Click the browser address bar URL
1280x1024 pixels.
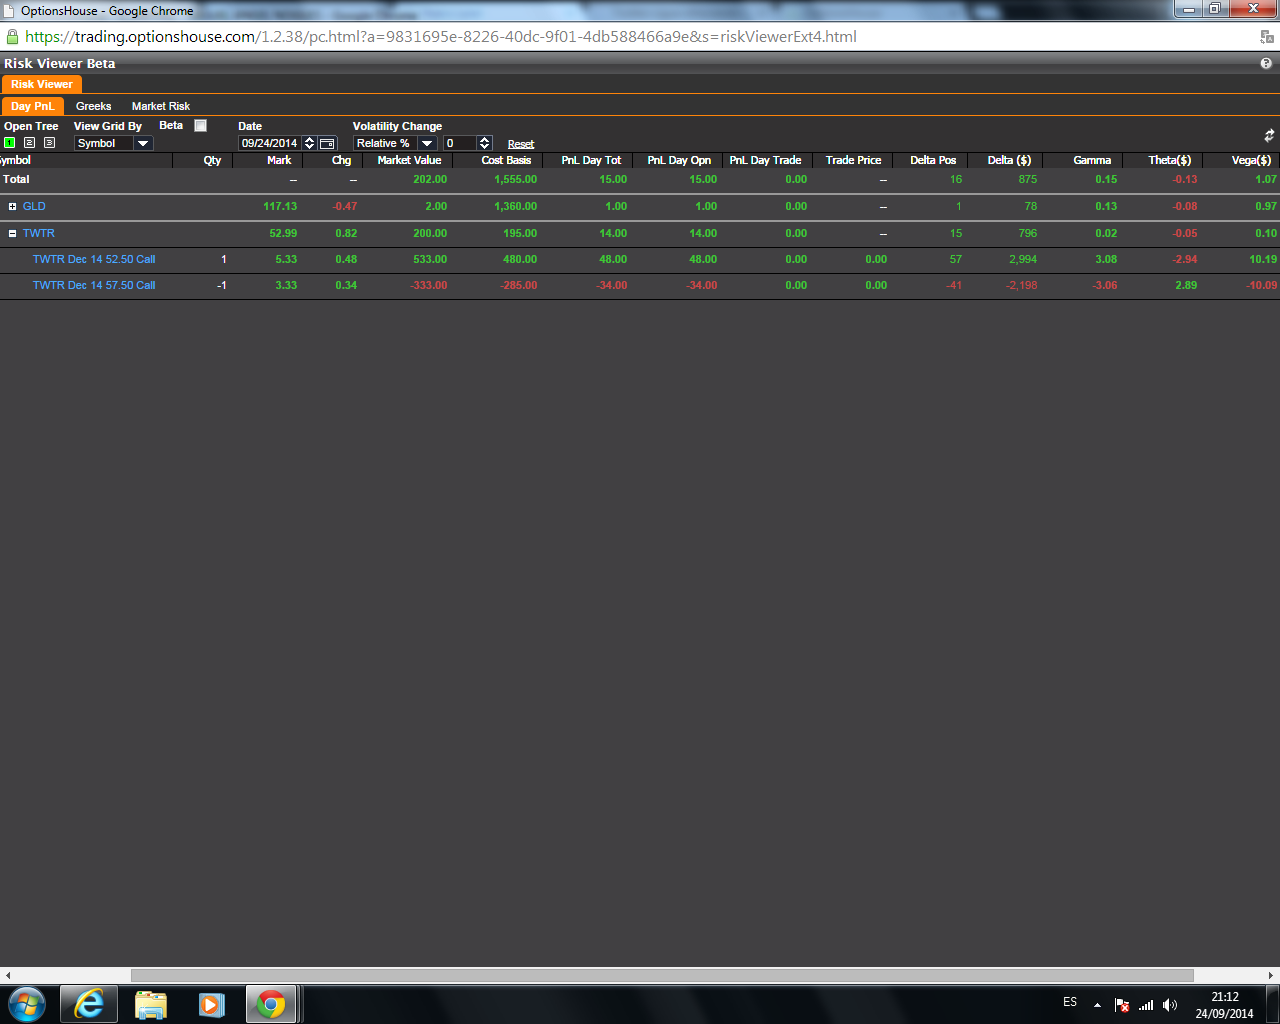coord(441,37)
